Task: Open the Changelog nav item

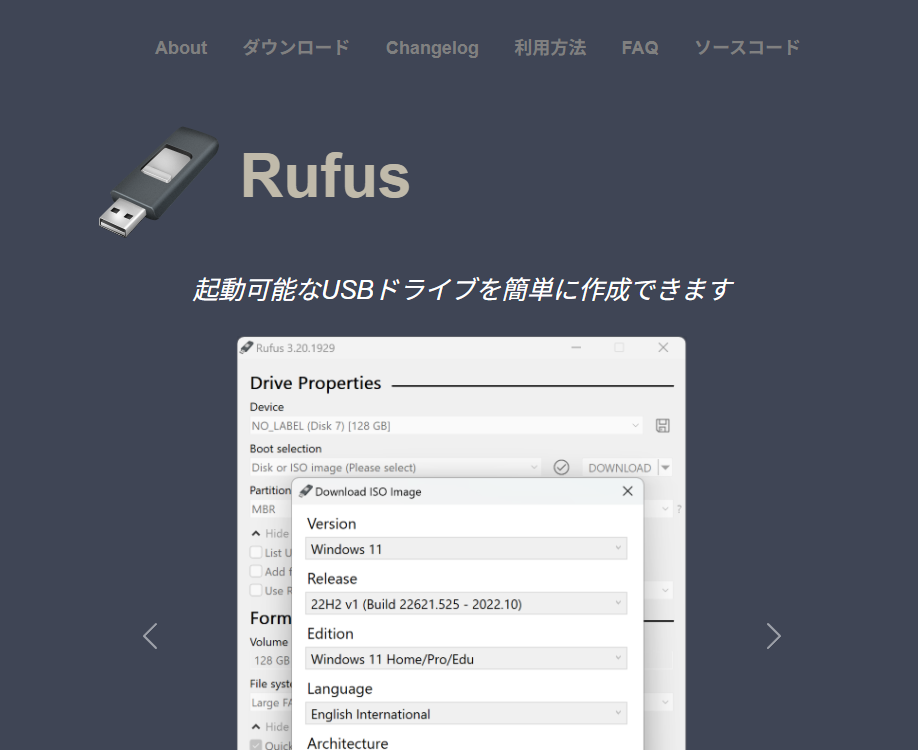Action: click(x=432, y=48)
